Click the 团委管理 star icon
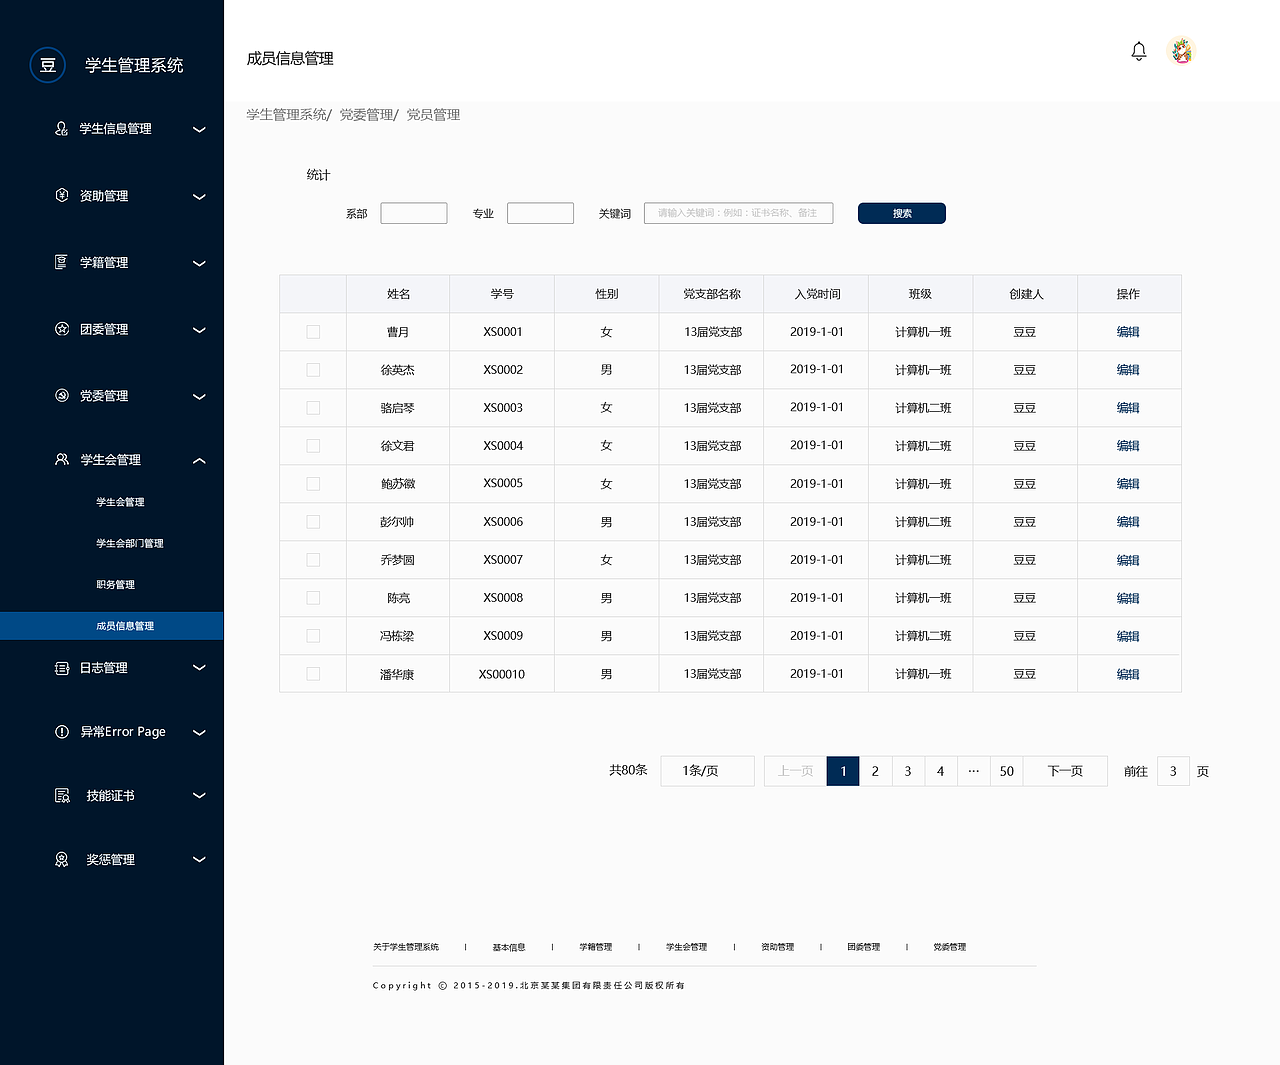Image resolution: width=1280 pixels, height=1065 pixels. pyautogui.click(x=62, y=329)
